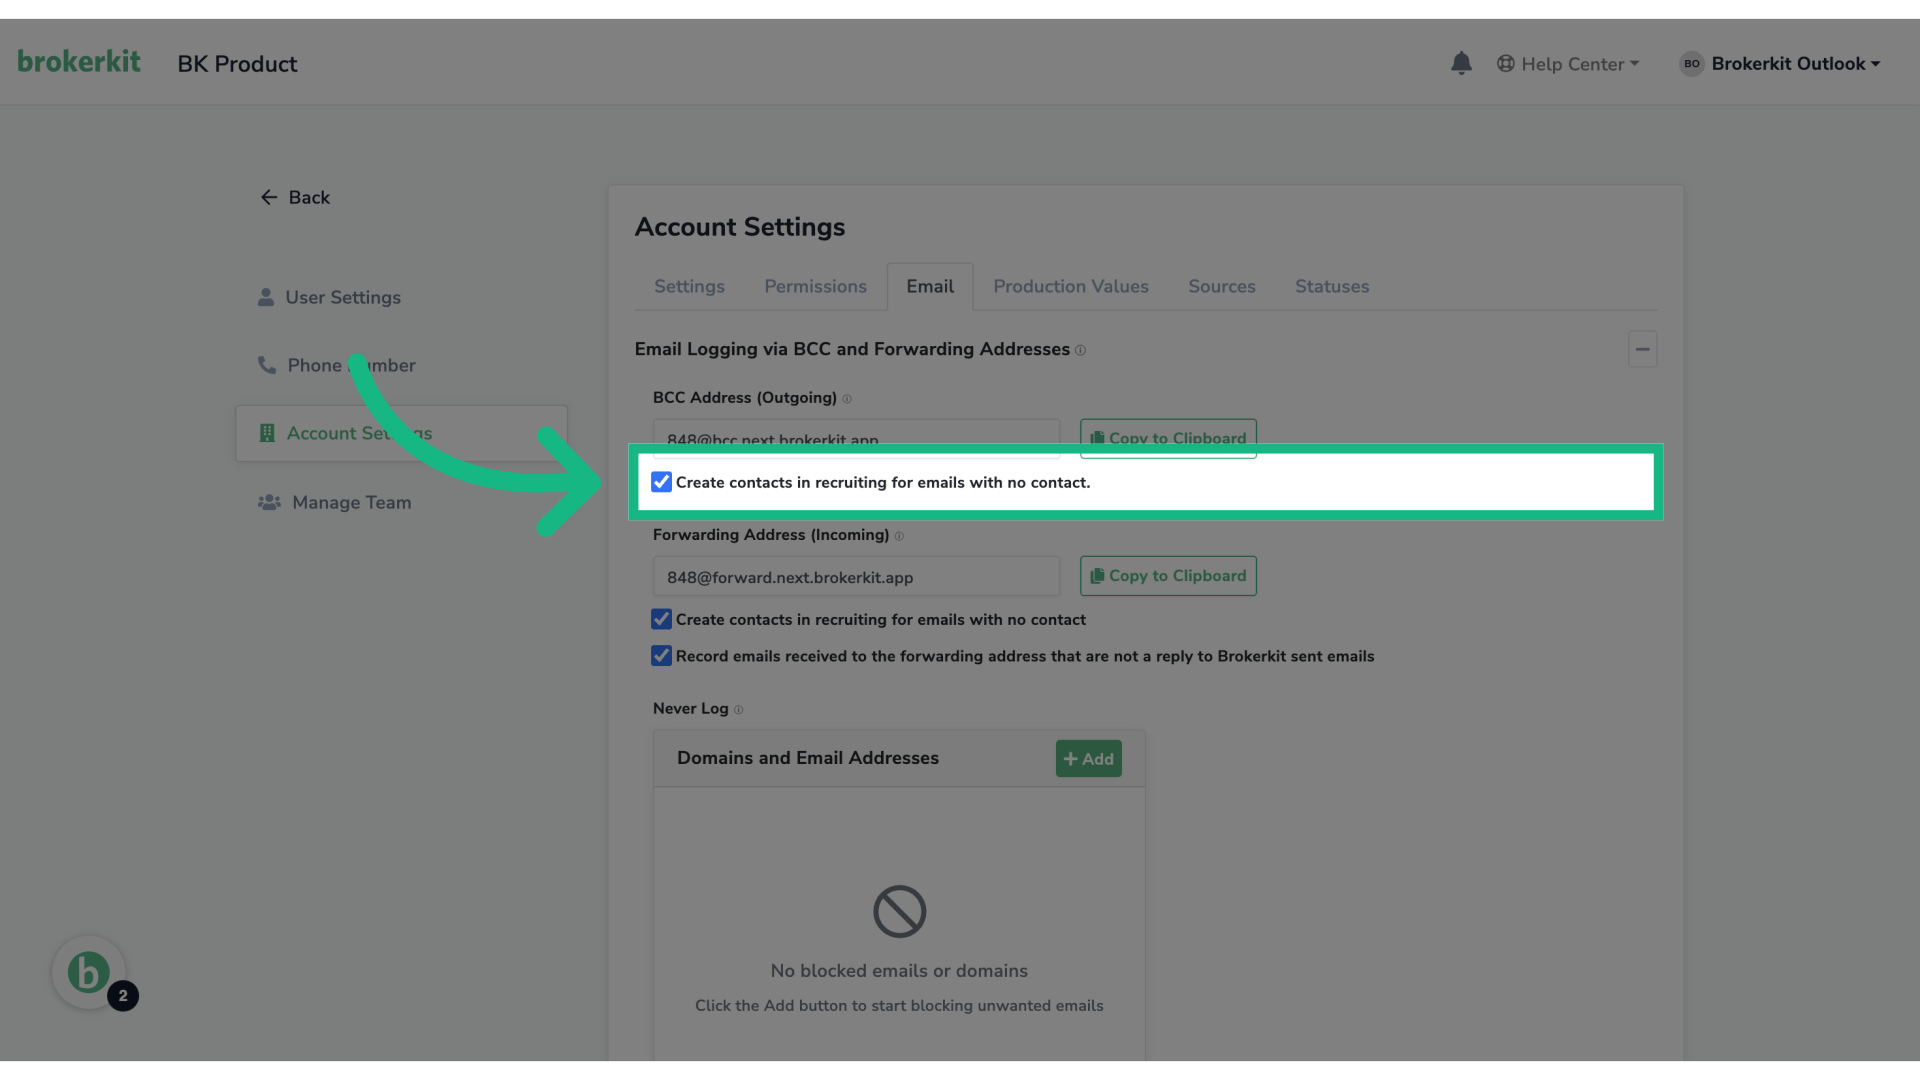Click the Back arrow icon
This screenshot has width=1920, height=1080.
coord(268,197)
